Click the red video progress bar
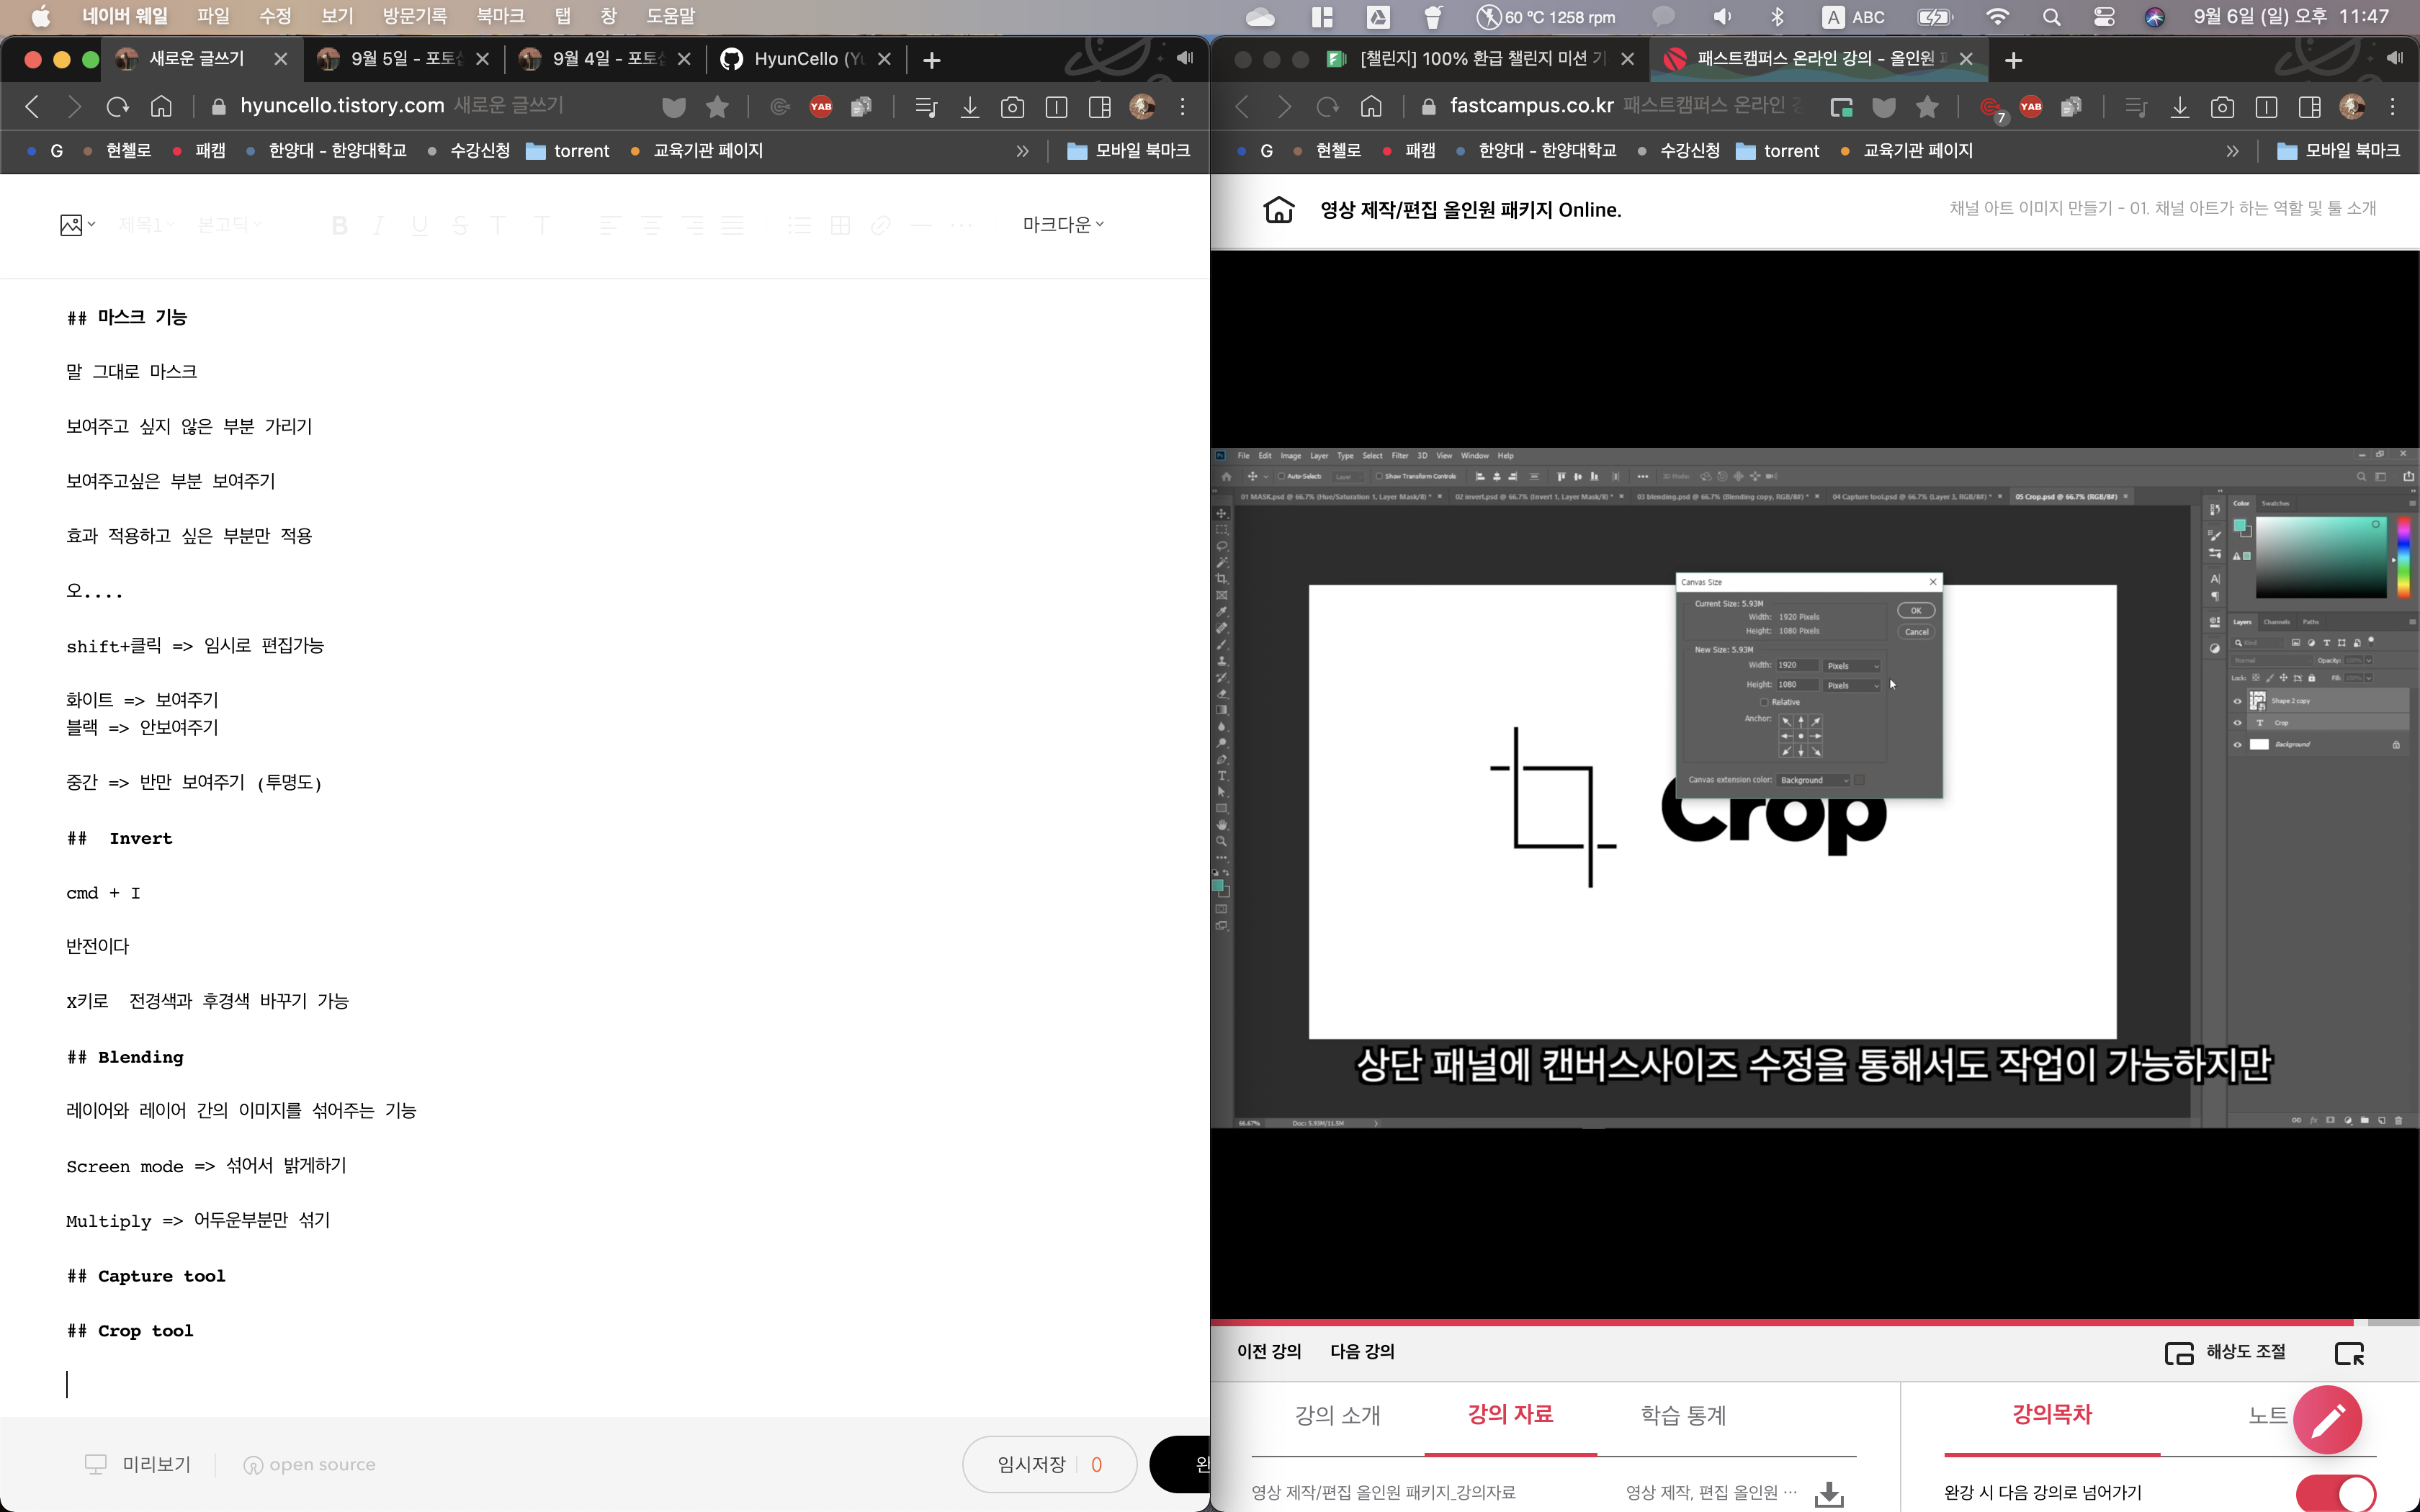The width and height of the screenshot is (2420, 1512). coord(1780,1323)
